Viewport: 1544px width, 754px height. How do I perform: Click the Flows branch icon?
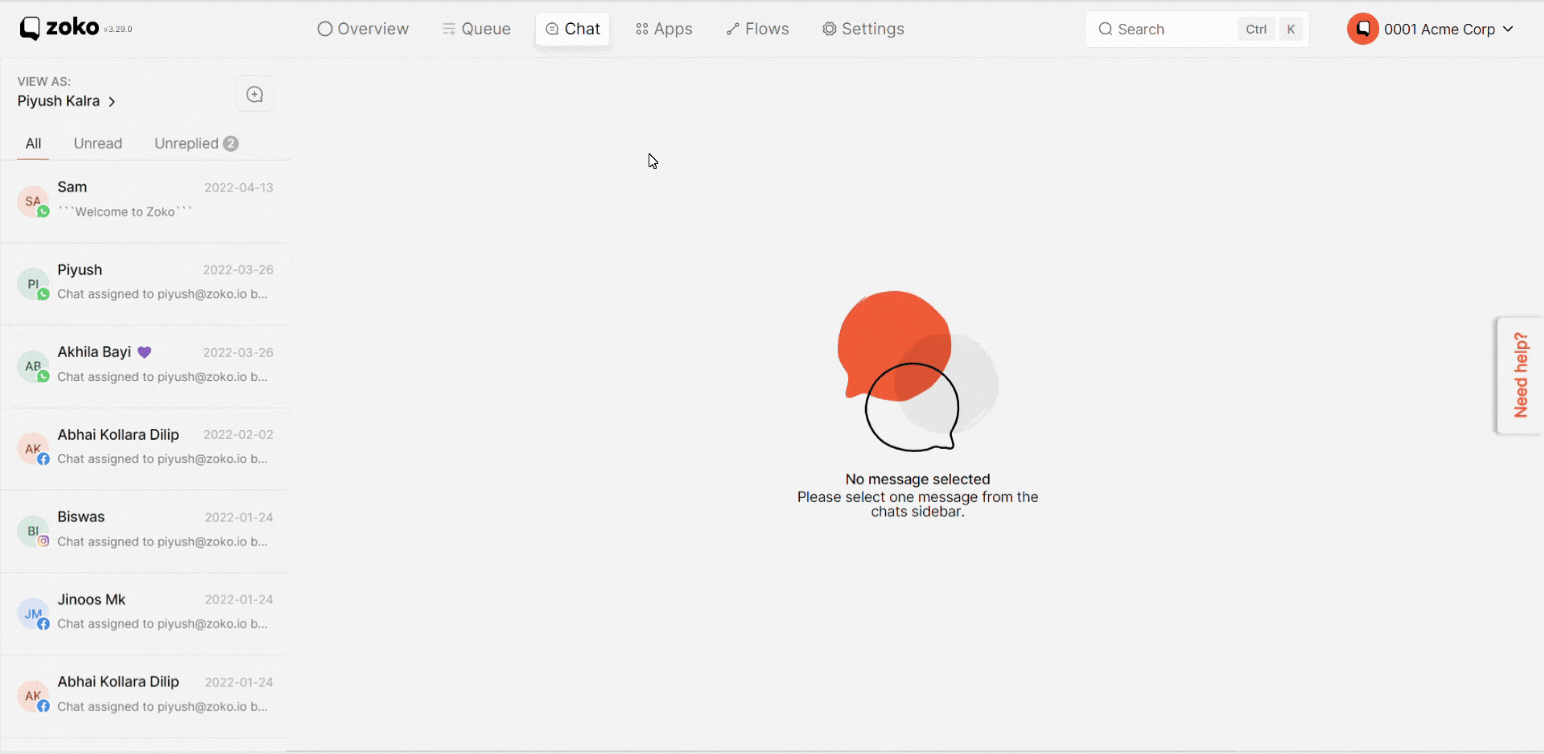(733, 29)
